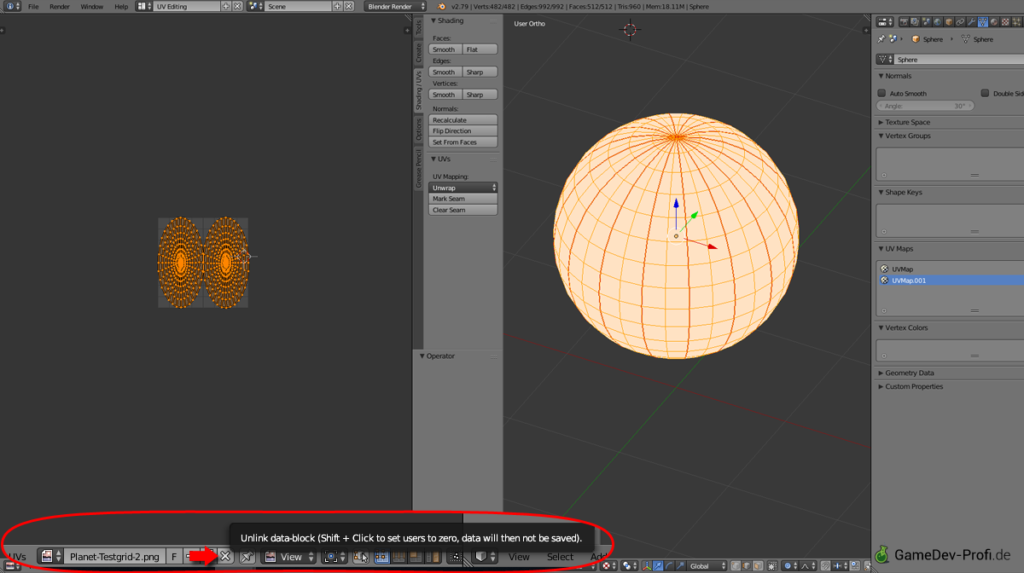Click the rotate manipulator arc icon

(x=669, y=566)
